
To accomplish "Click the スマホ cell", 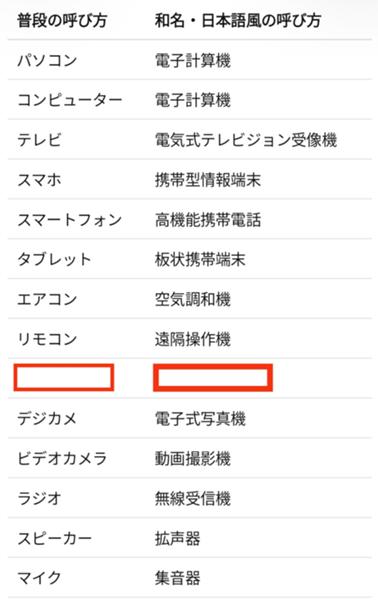I will (39, 180).
